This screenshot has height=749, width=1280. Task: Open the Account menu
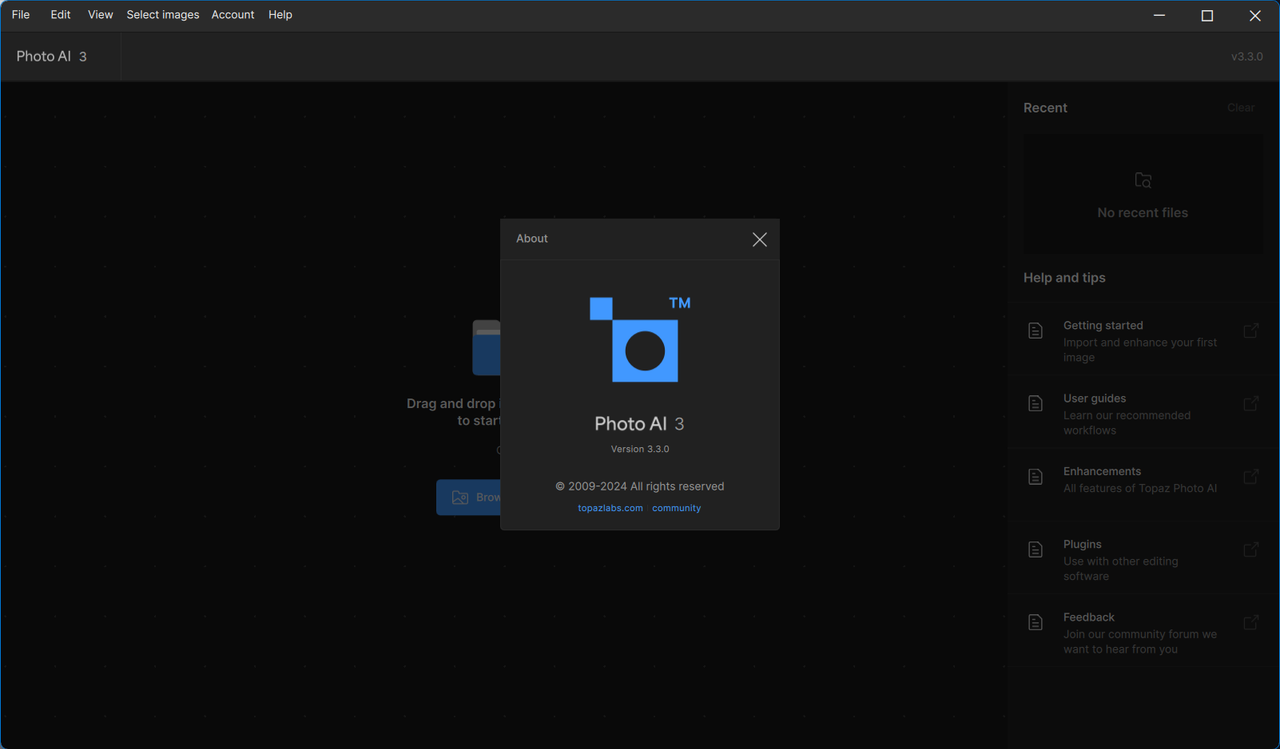[x=233, y=15]
